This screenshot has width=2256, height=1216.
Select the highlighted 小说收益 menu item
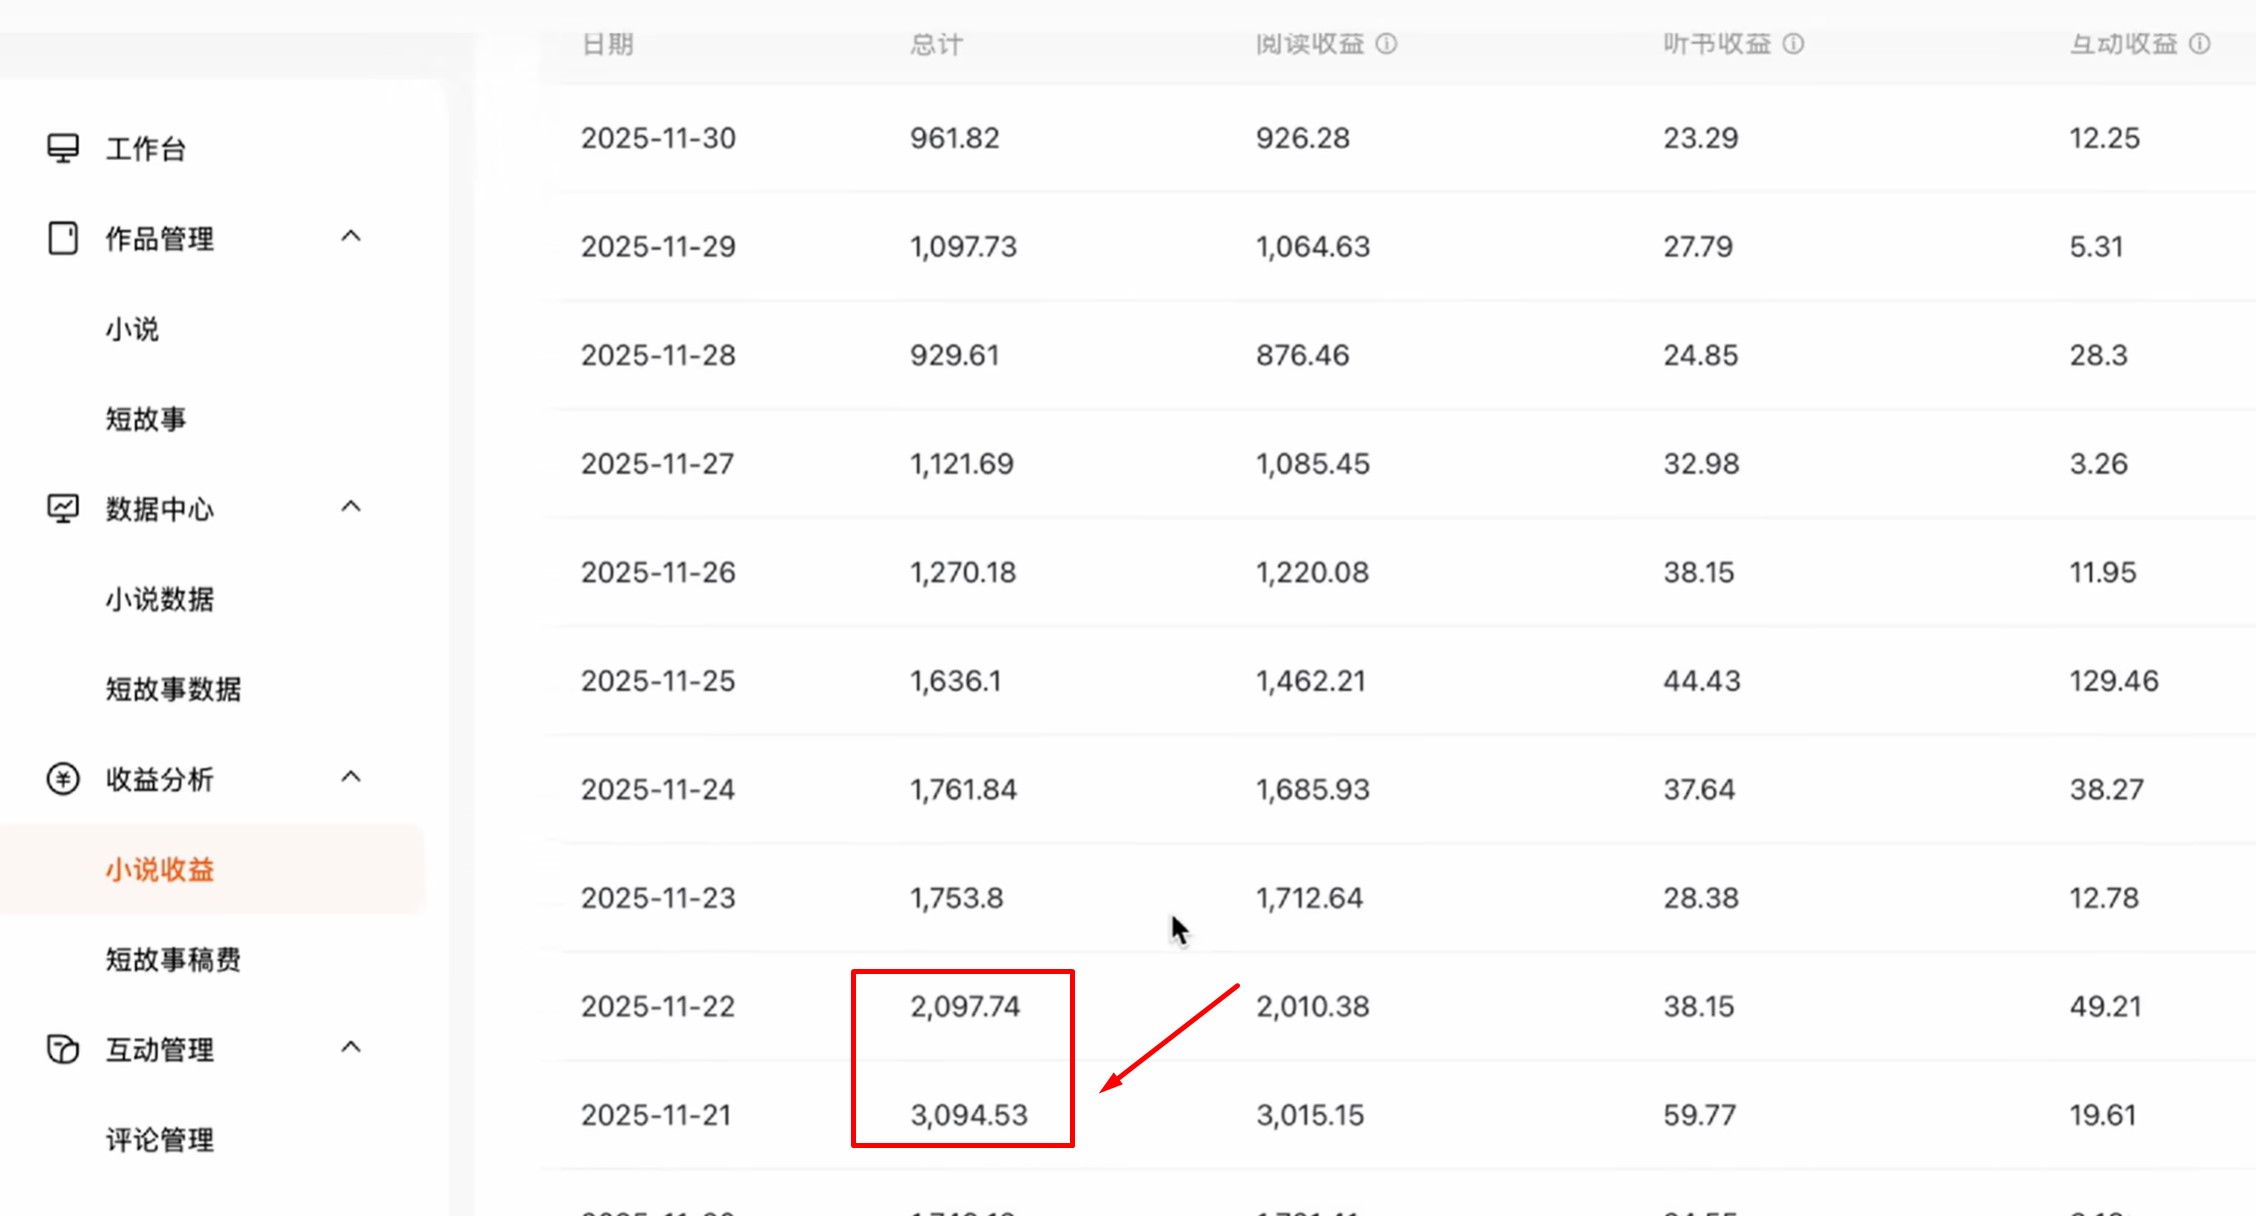(x=160, y=869)
